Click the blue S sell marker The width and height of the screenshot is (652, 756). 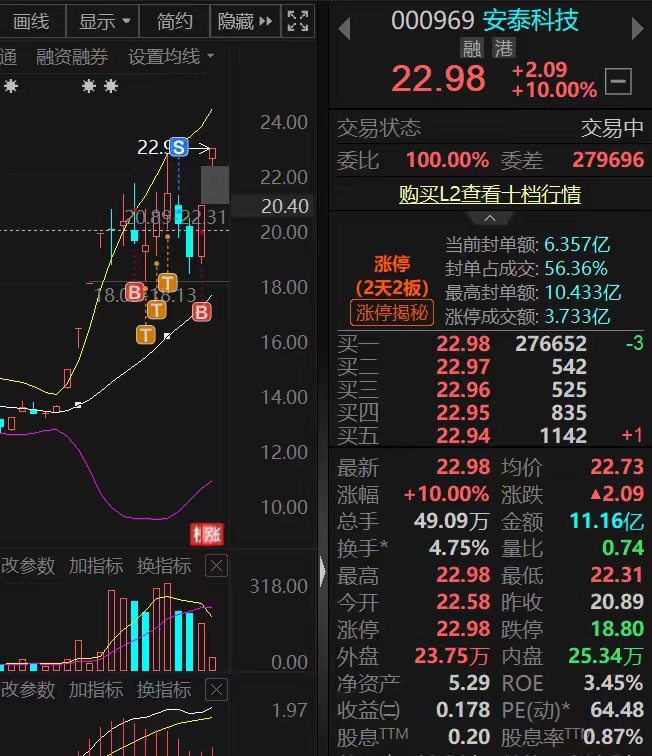(178, 147)
